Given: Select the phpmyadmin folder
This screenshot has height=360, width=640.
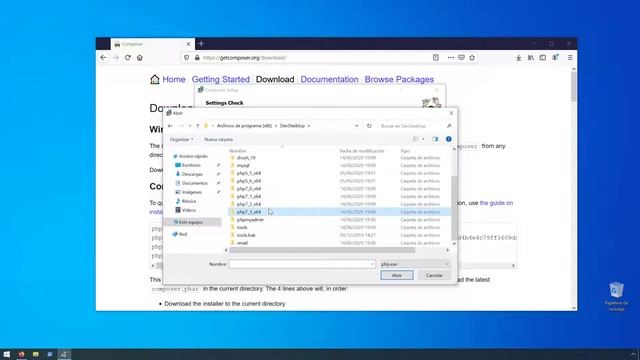Looking at the screenshot, I should pyautogui.click(x=250, y=220).
